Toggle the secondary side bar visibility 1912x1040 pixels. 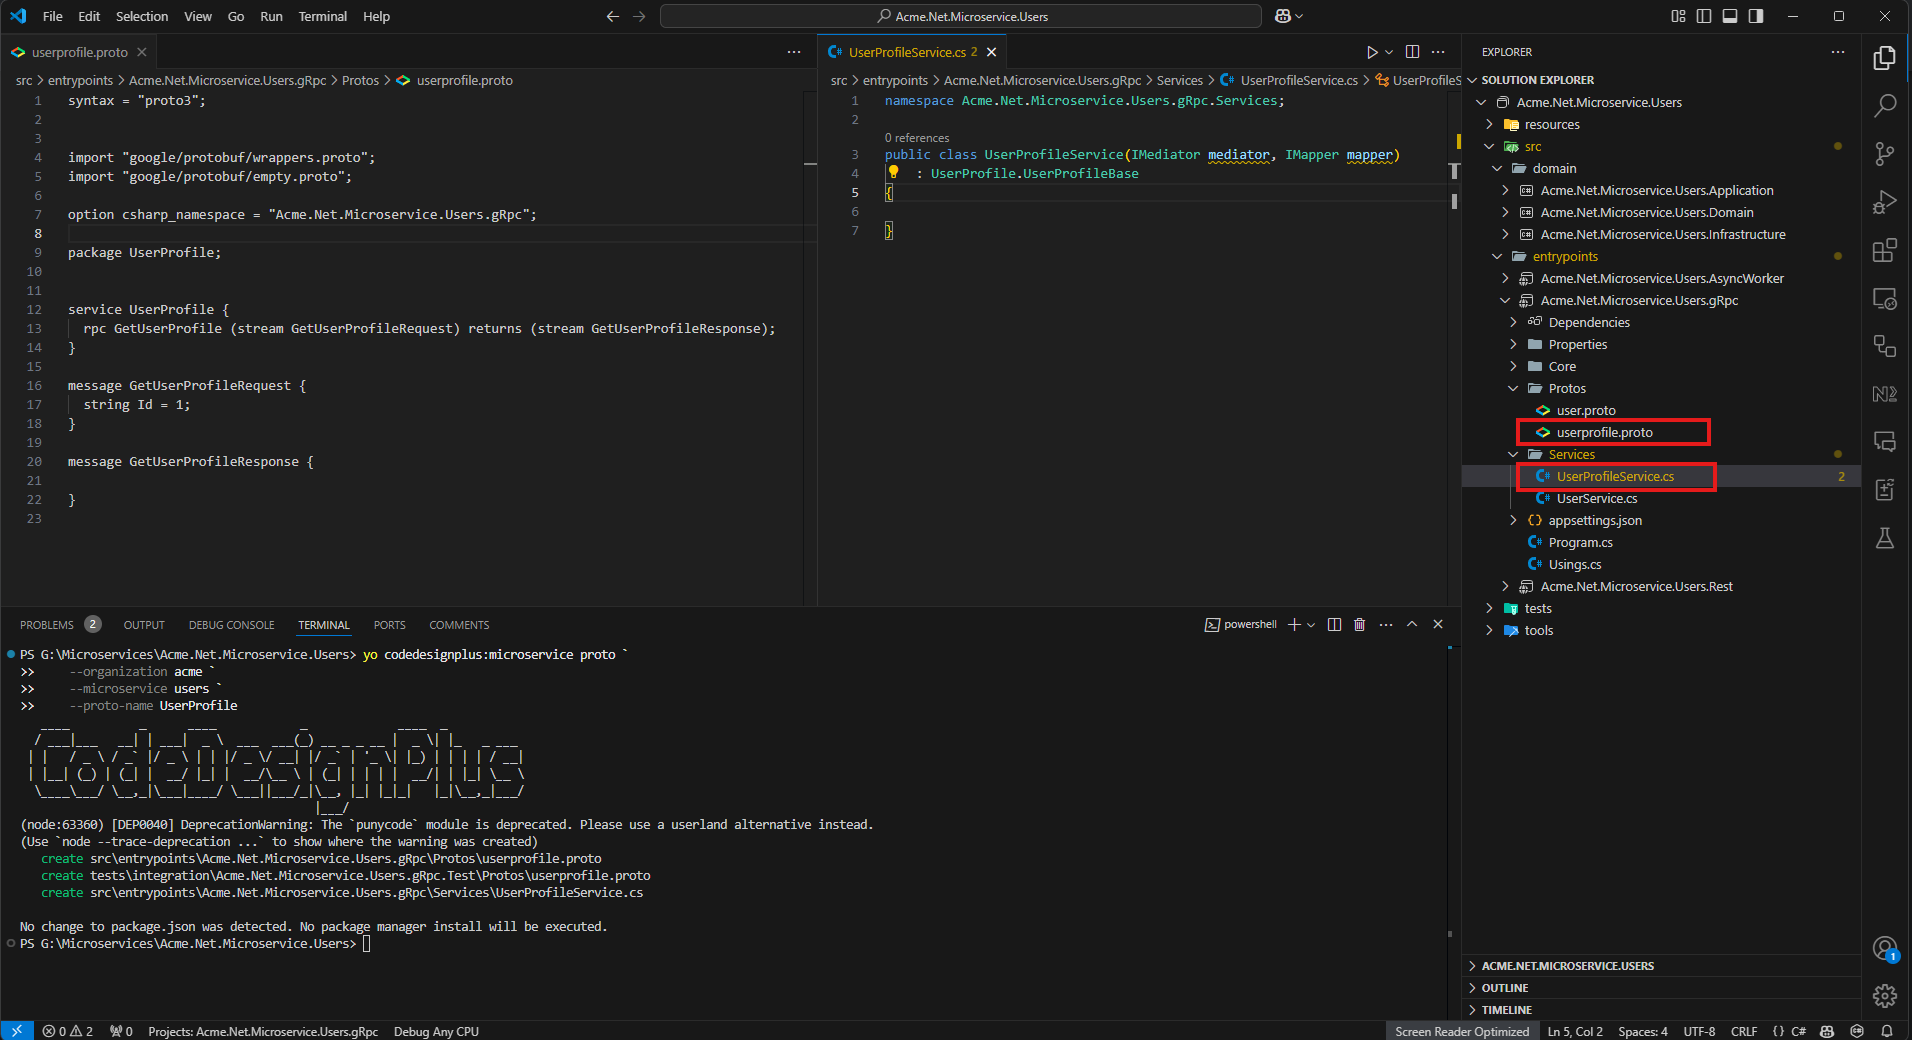[1756, 16]
